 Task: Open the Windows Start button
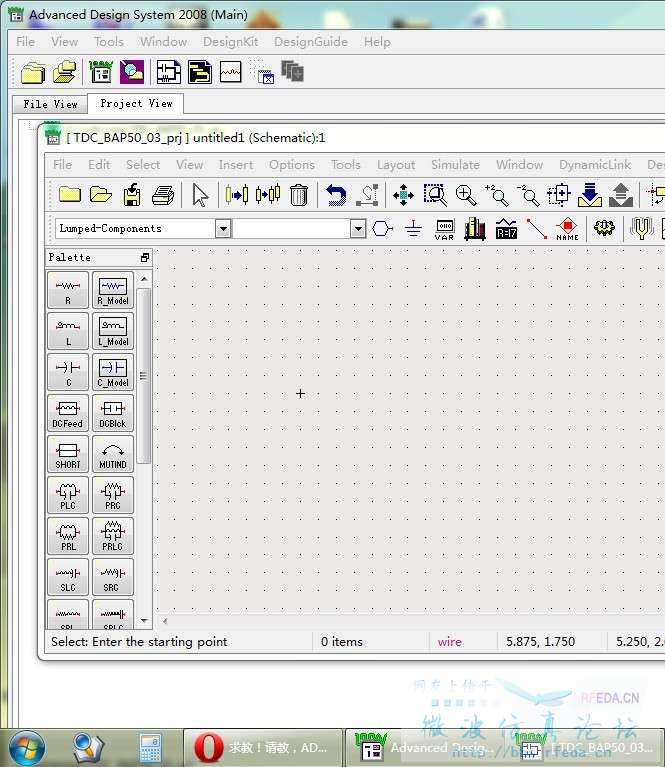[27, 747]
